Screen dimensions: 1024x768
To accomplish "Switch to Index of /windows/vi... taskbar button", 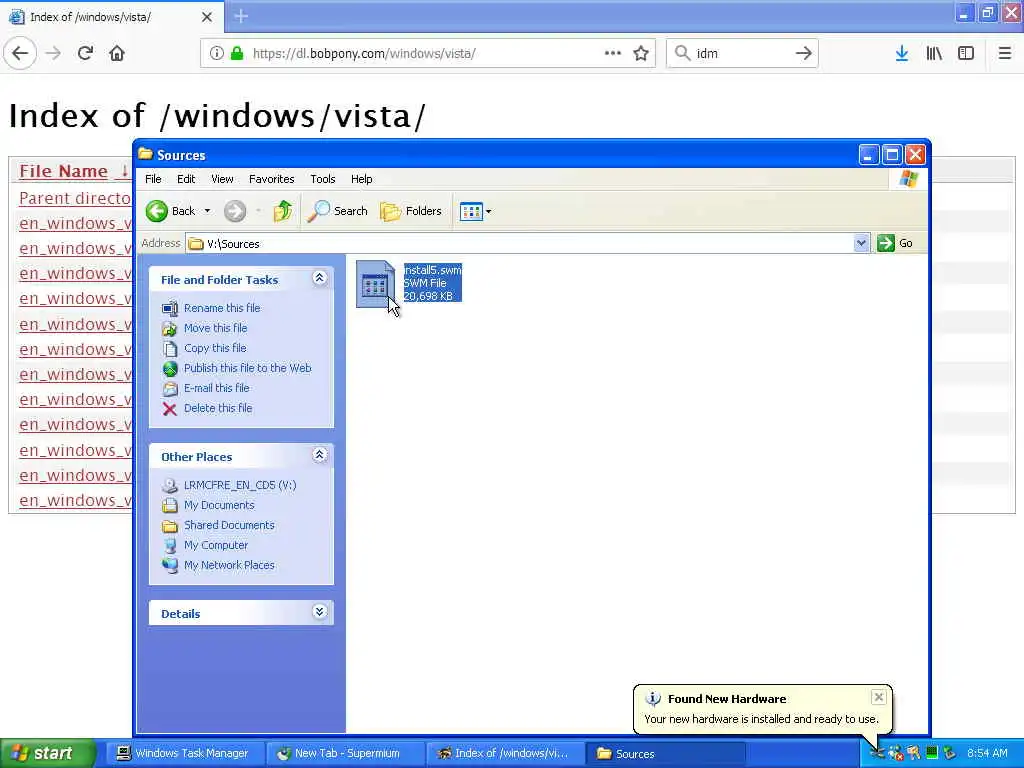I will coord(505,754).
